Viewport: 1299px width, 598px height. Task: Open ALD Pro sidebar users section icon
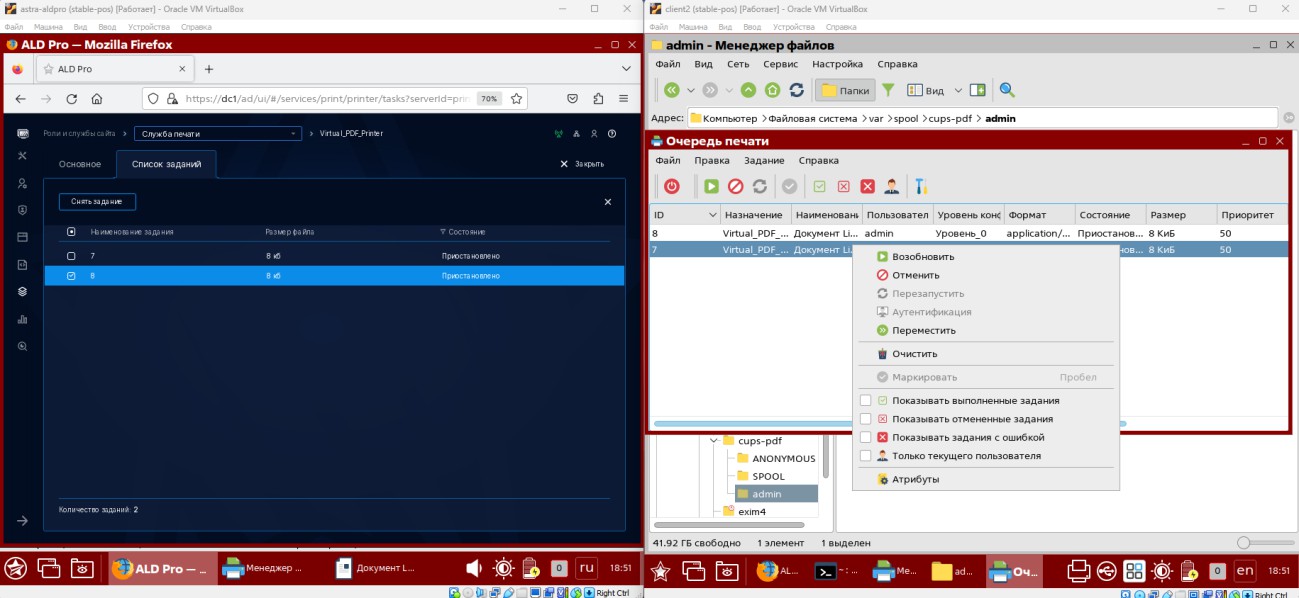point(22,184)
